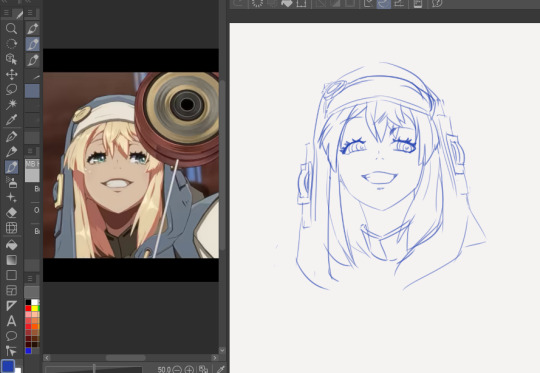The width and height of the screenshot is (540, 373).
Task: Select the Operation object cube tool
Action: (x=11, y=59)
